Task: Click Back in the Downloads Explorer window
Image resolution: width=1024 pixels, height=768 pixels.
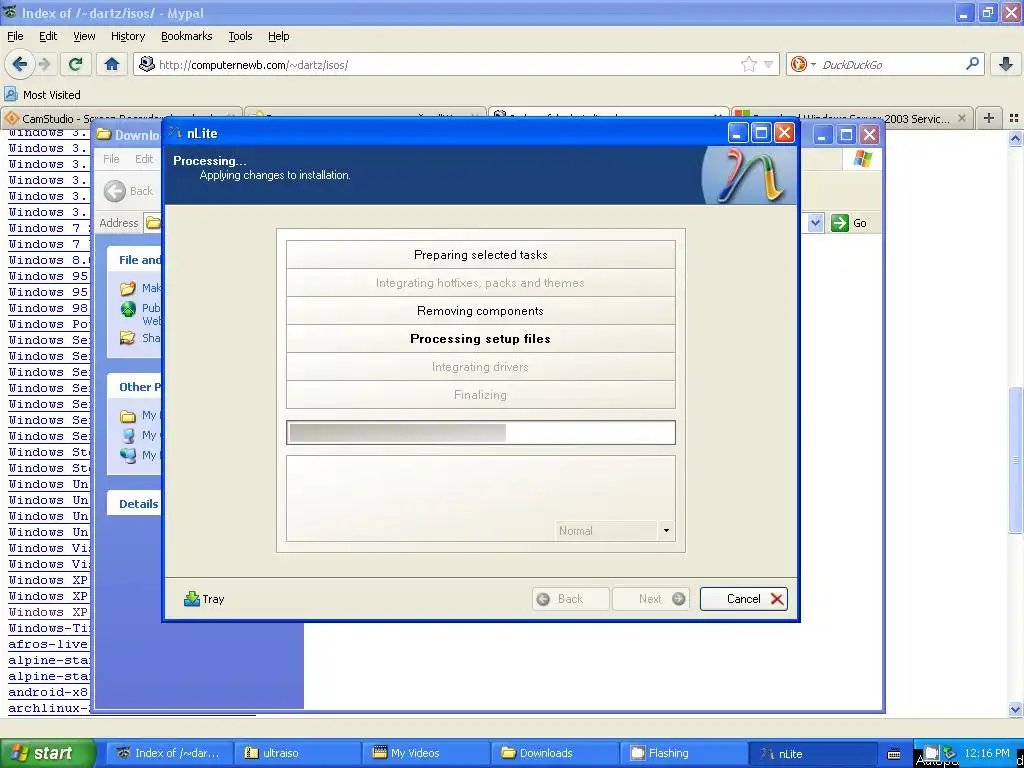Action: [129, 191]
